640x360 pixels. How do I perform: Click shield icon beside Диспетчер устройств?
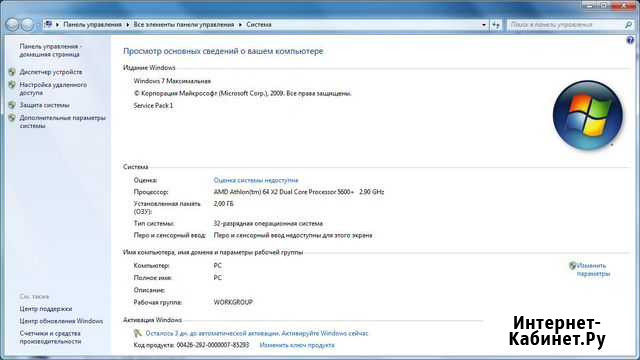(12, 72)
